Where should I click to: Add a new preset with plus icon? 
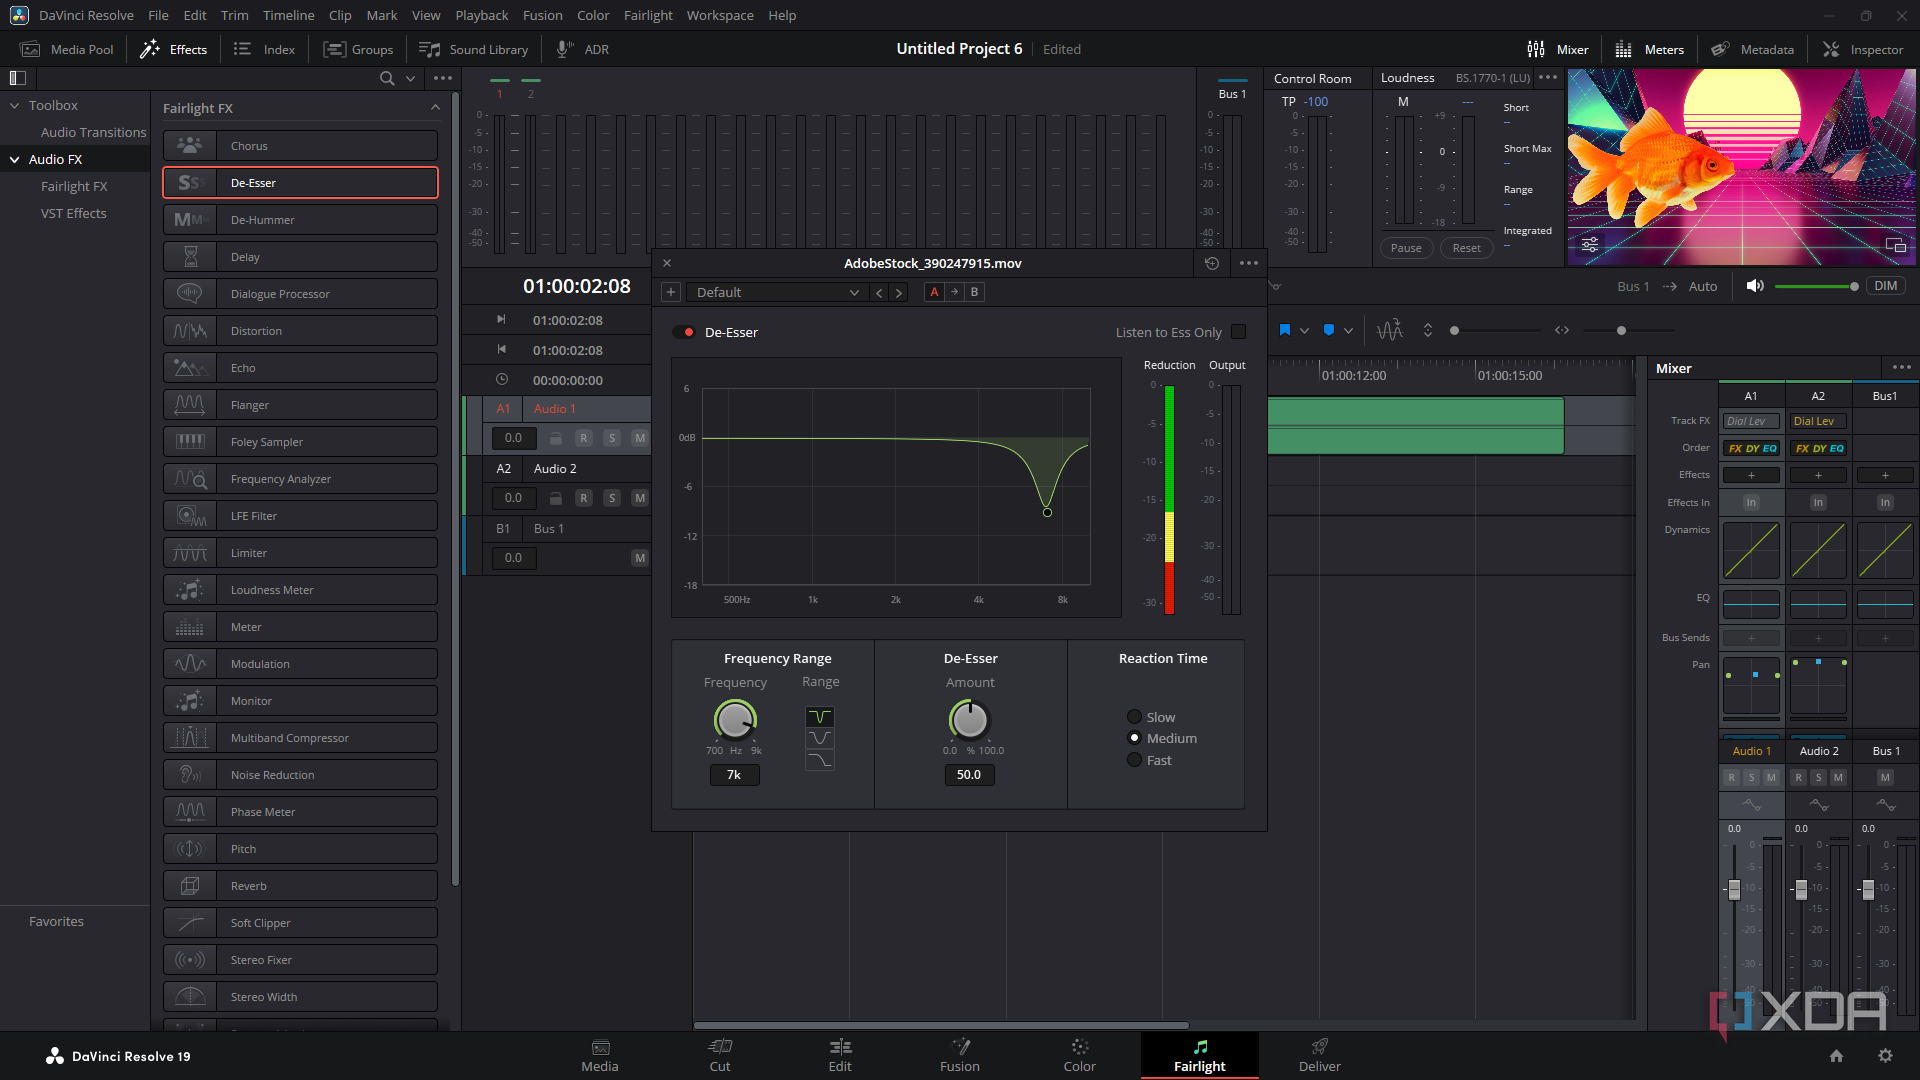pos(671,292)
